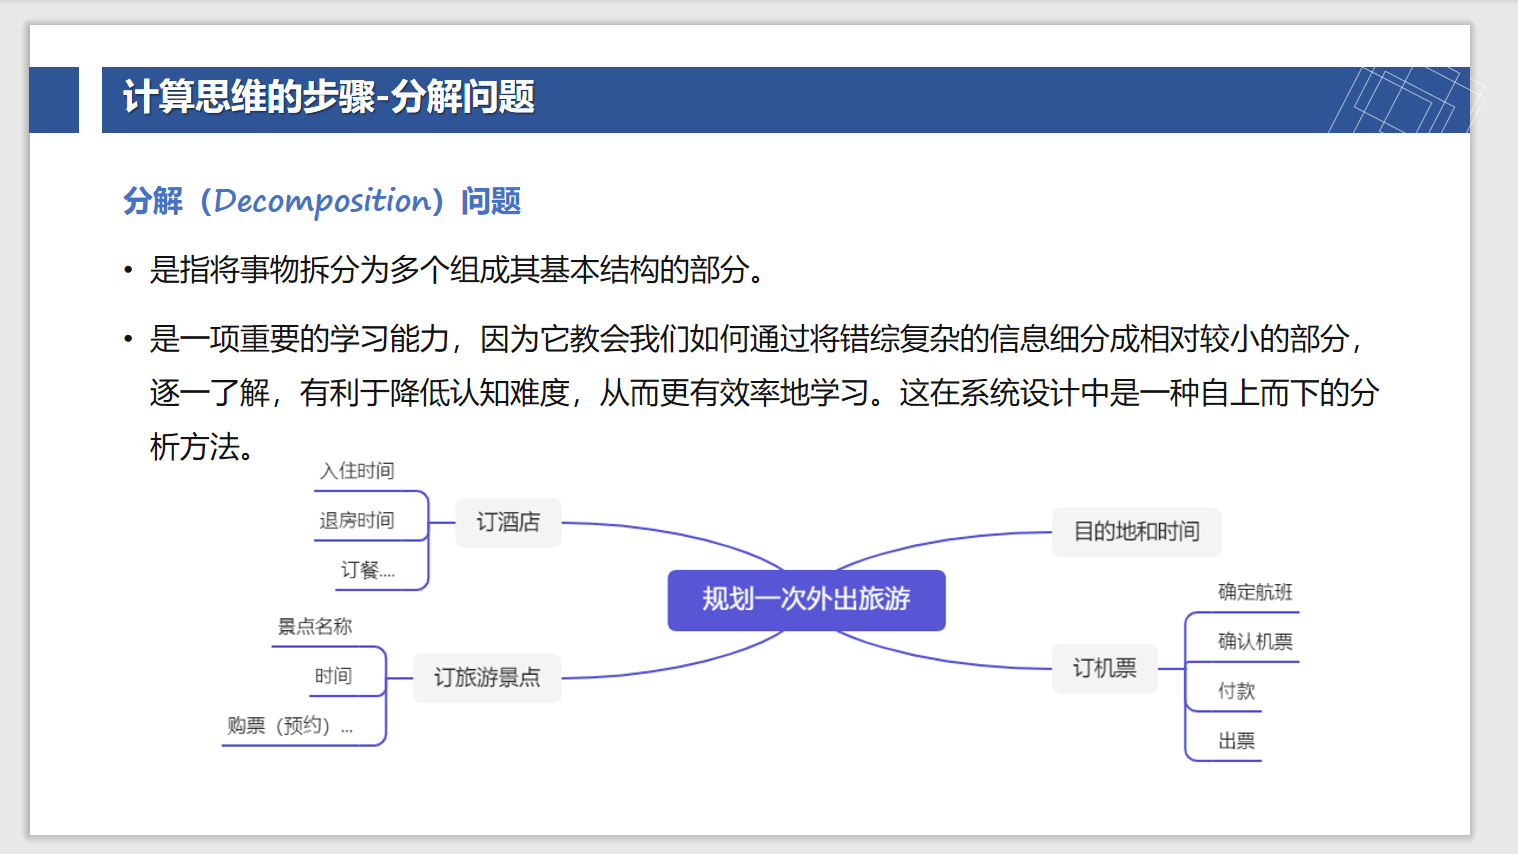Click the central node 规划一次外出旅游
Screen dimensions: 1518x854
point(806,600)
